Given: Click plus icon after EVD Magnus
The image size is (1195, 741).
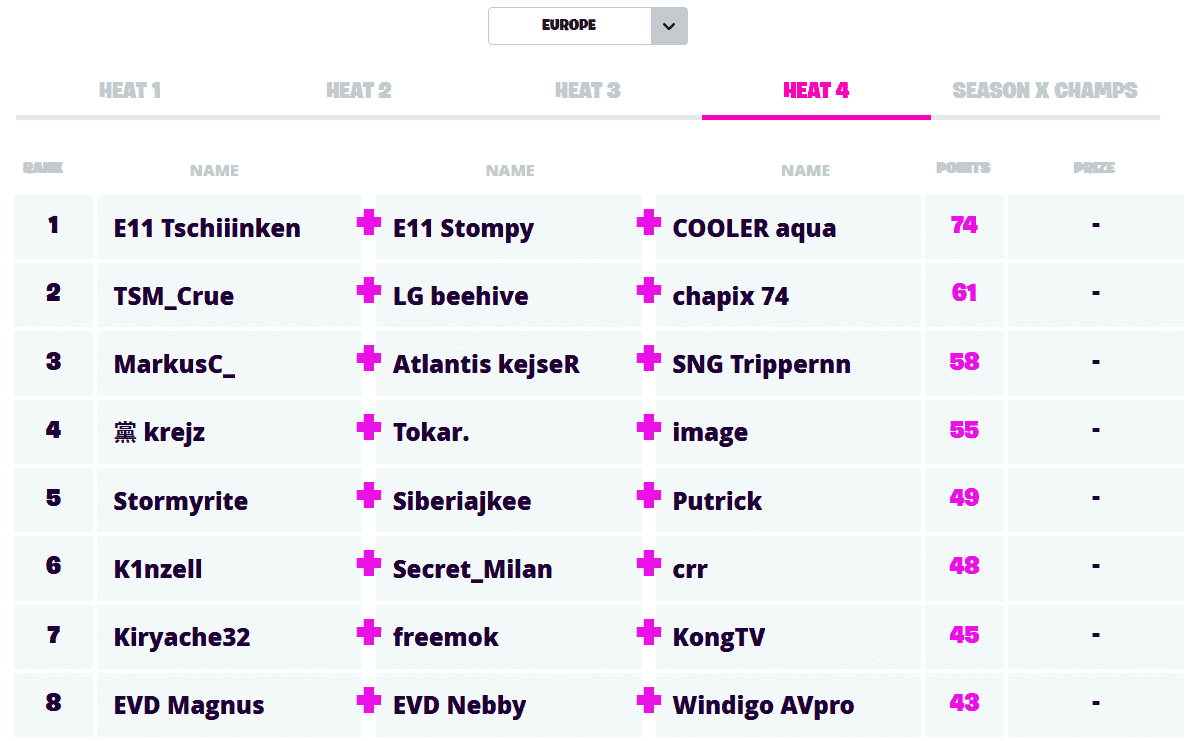Looking at the screenshot, I should click(369, 700).
